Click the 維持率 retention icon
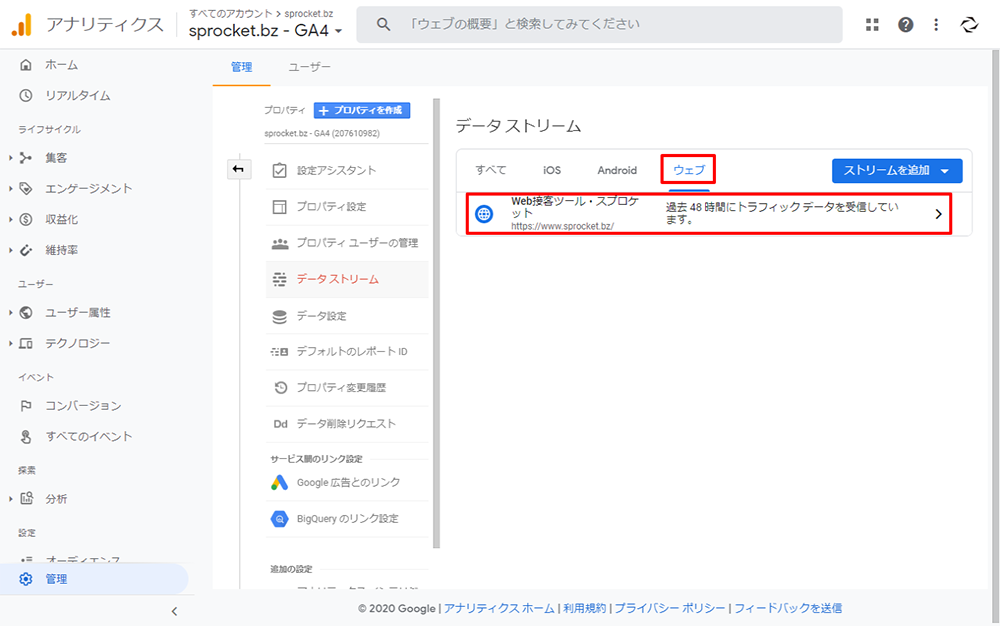The width and height of the screenshot is (1000, 626). coord(26,250)
